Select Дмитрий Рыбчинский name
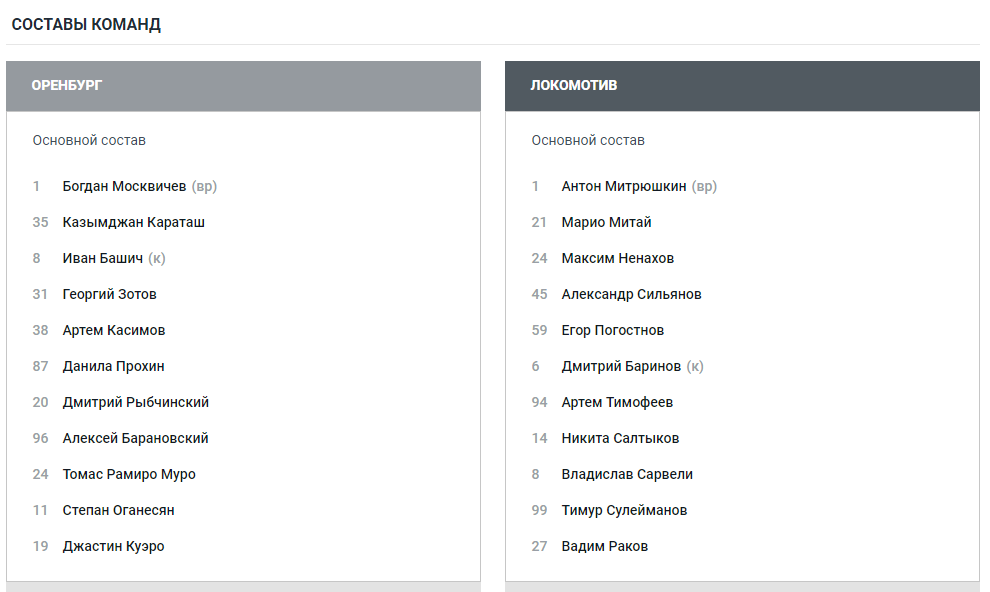The image size is (990, 592). coord(135,402)
